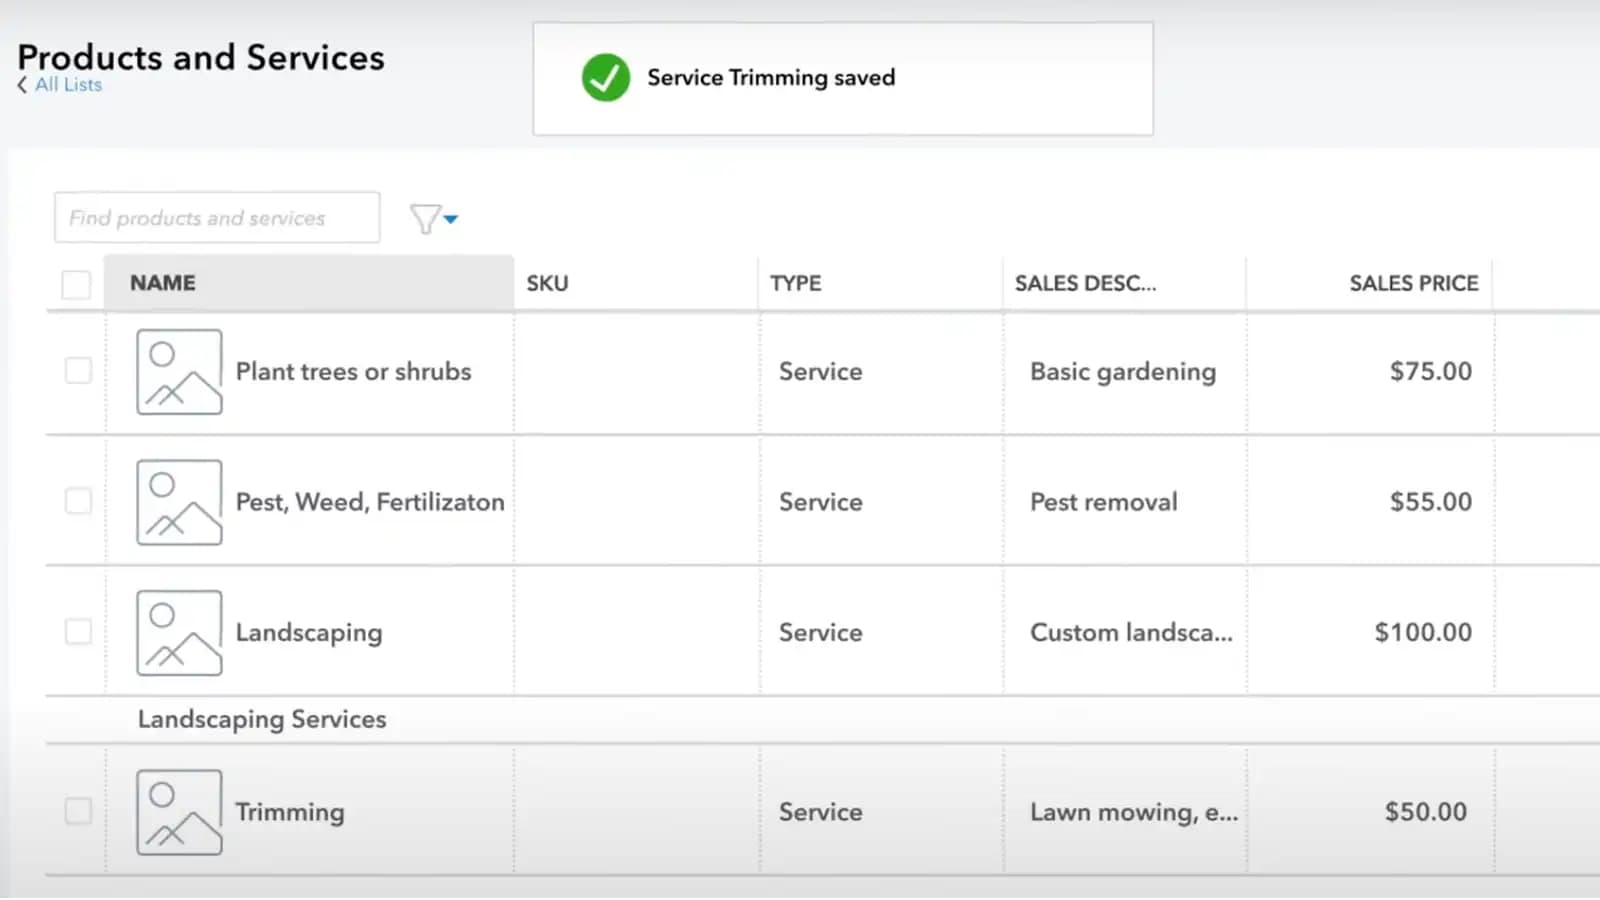Click the Products and Services heading
Image resolution: width=1600 pixels, height=900 pixels.
point(201,57)
